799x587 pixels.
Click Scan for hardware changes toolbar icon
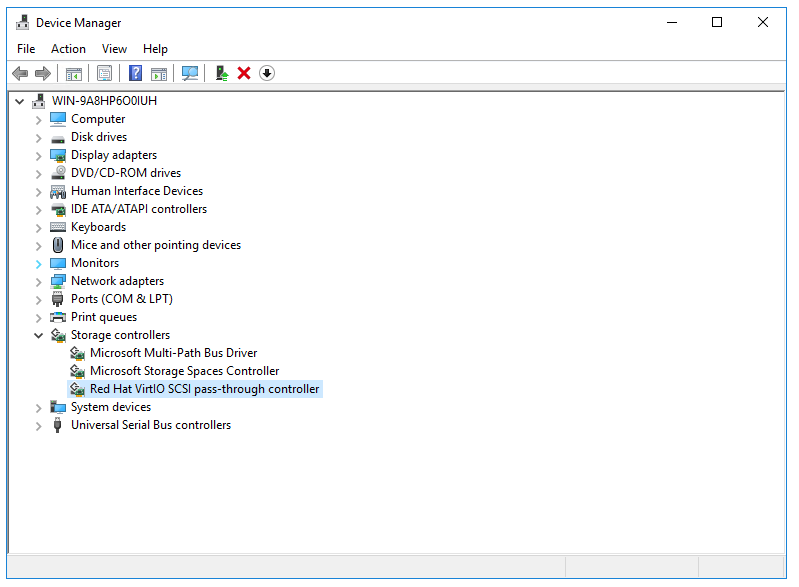point(189,73)
